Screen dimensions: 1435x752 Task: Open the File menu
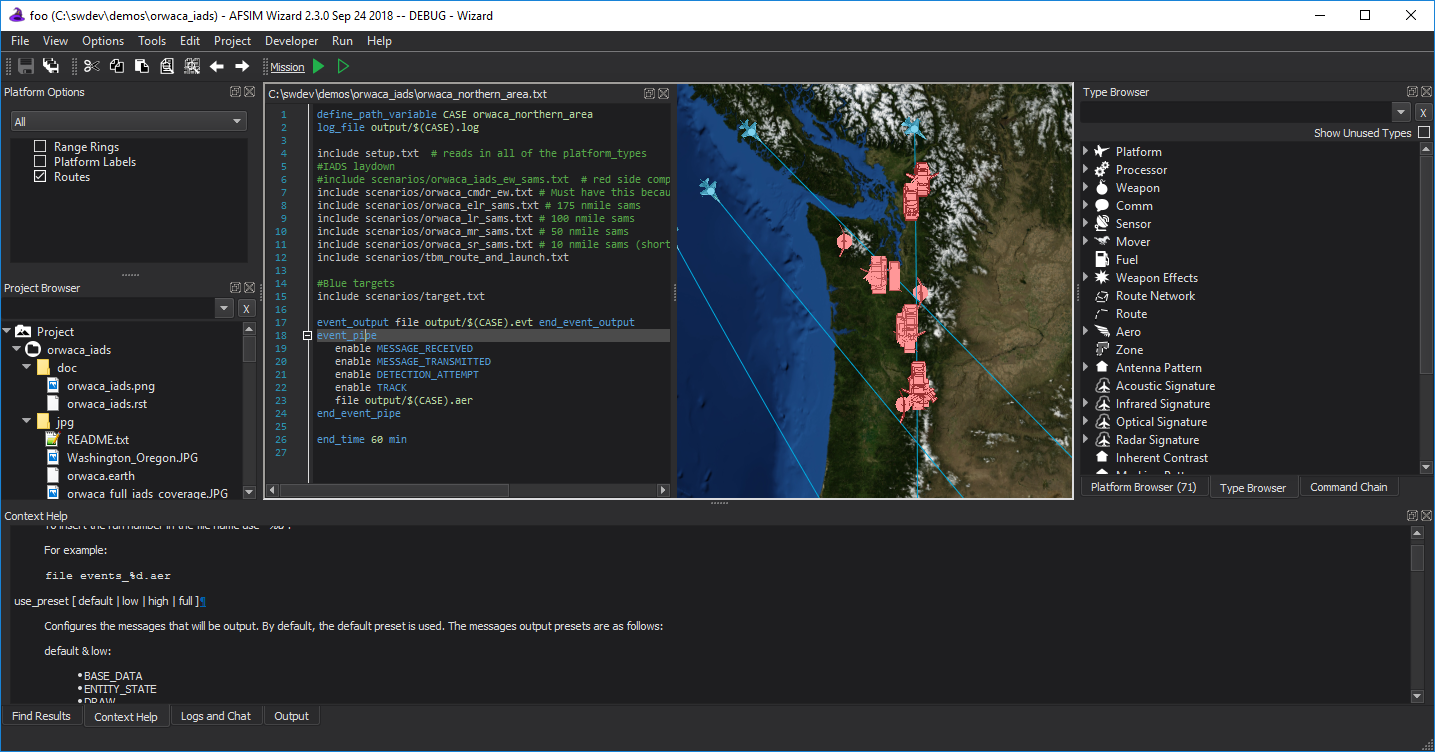tap(20, 41)
